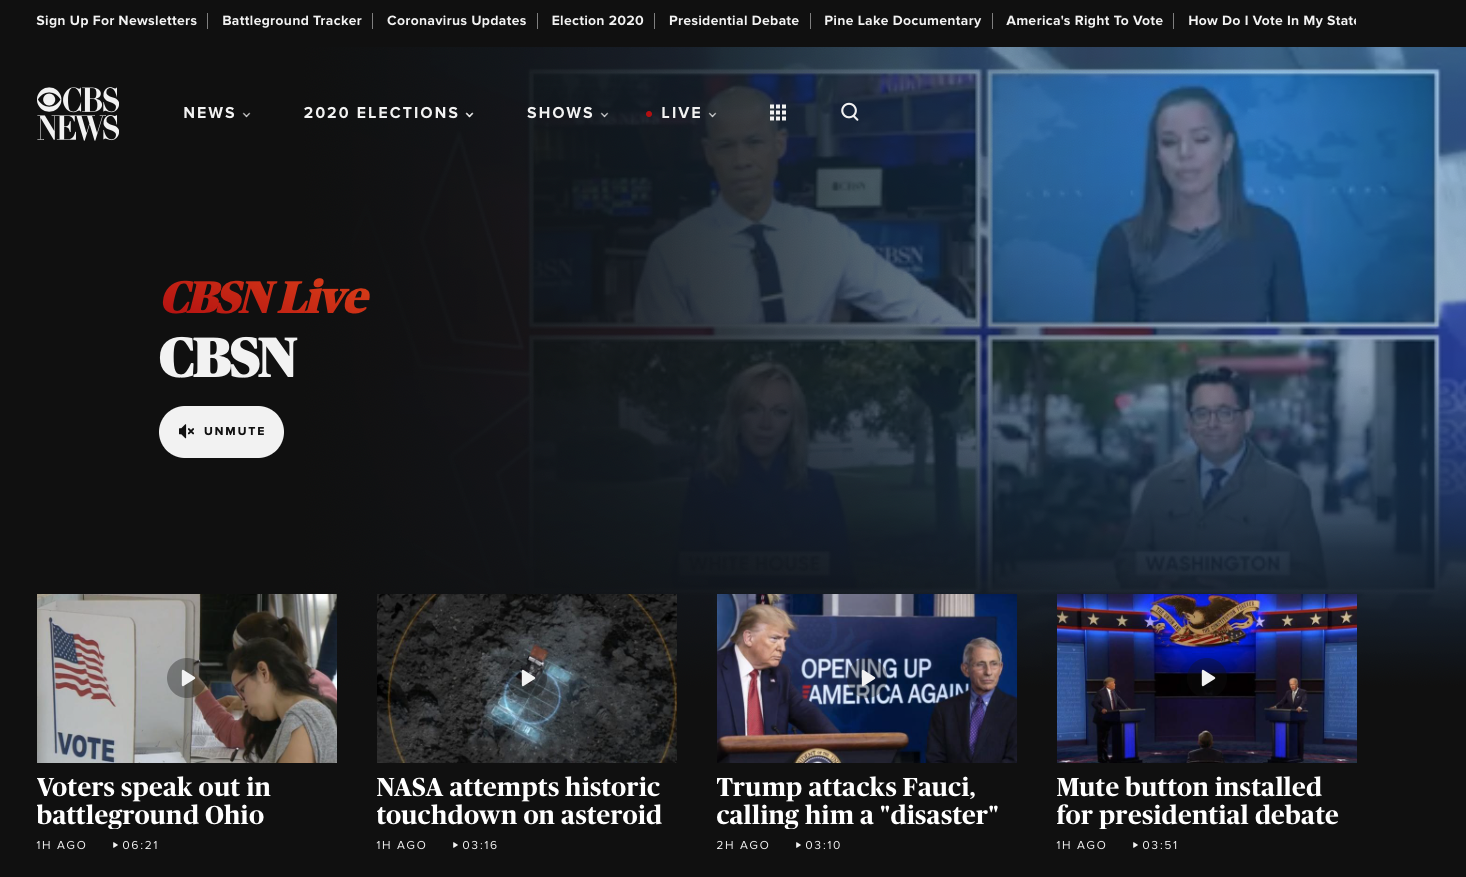Open the debate stage thumbnail
This screenshot has width=1466, height=877.
1207,678
